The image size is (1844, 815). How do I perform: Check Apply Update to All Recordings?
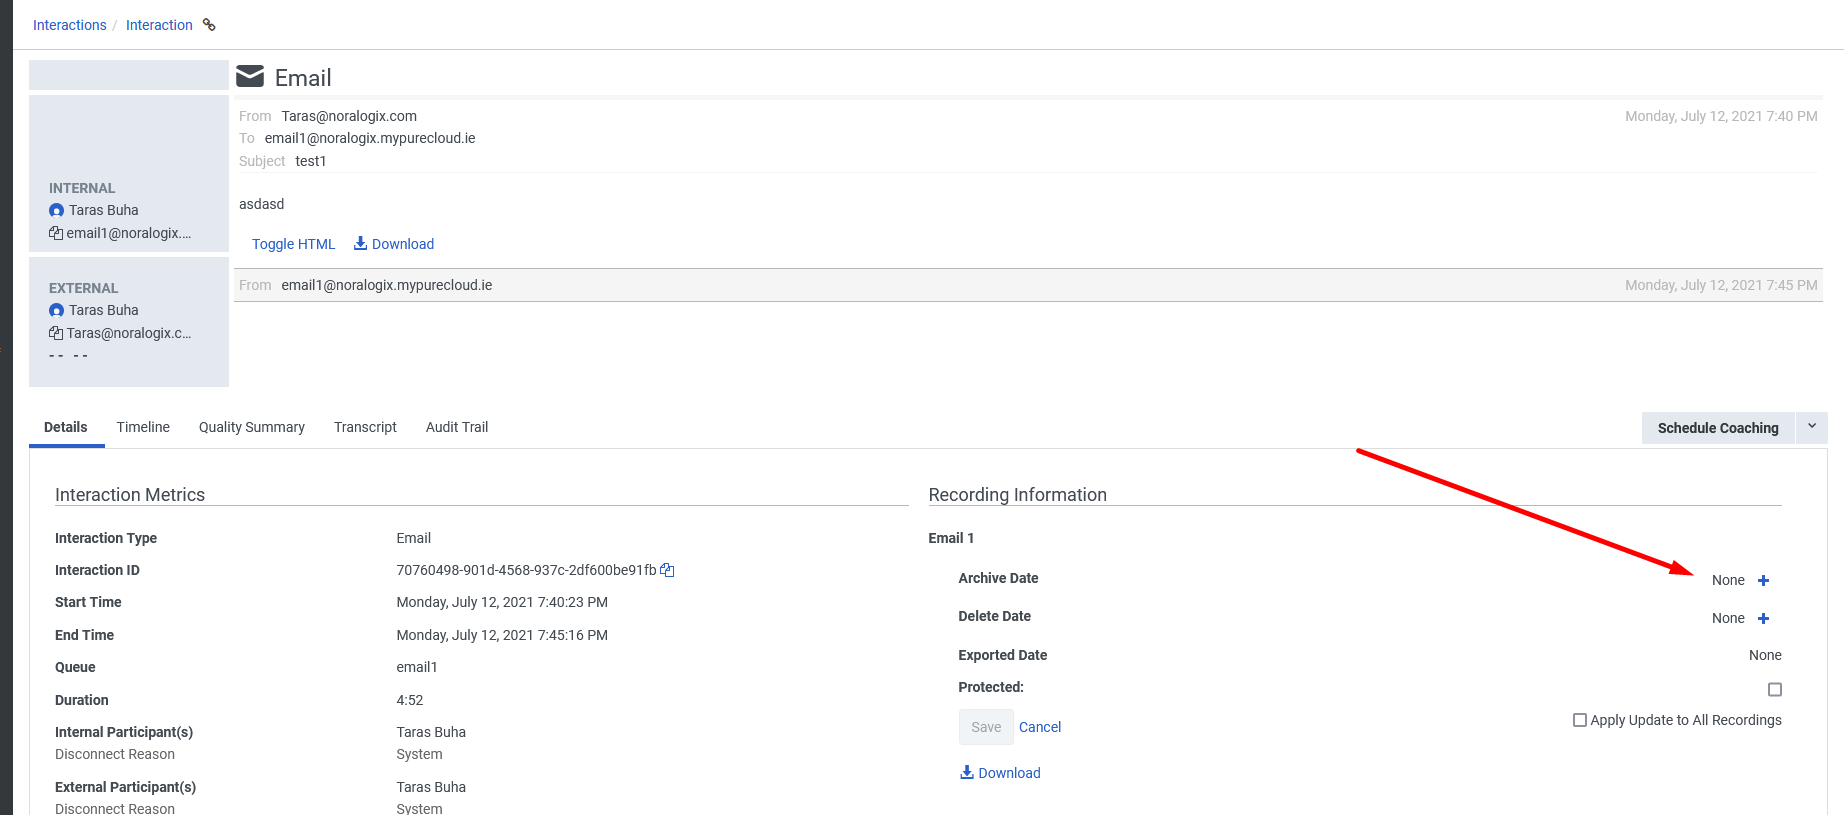pos(1580,720)
